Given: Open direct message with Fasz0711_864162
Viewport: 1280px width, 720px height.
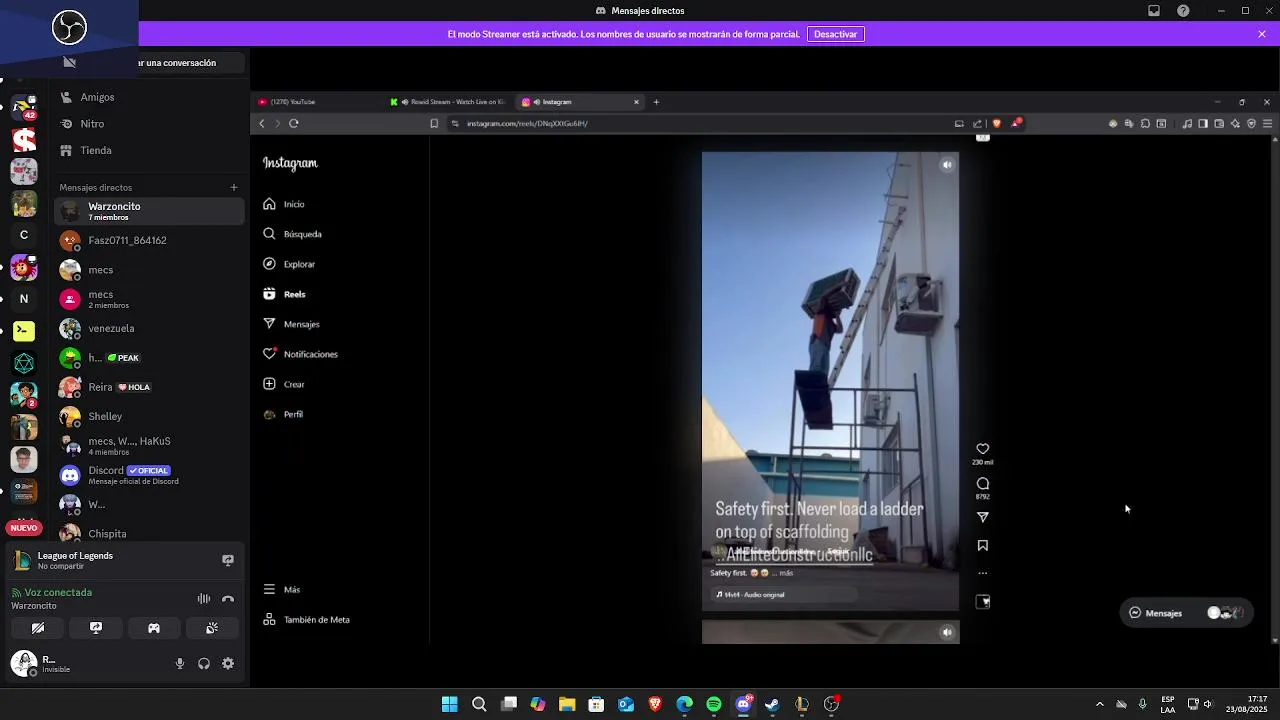Looking at the screenshot, I should (x=149, y=241).
